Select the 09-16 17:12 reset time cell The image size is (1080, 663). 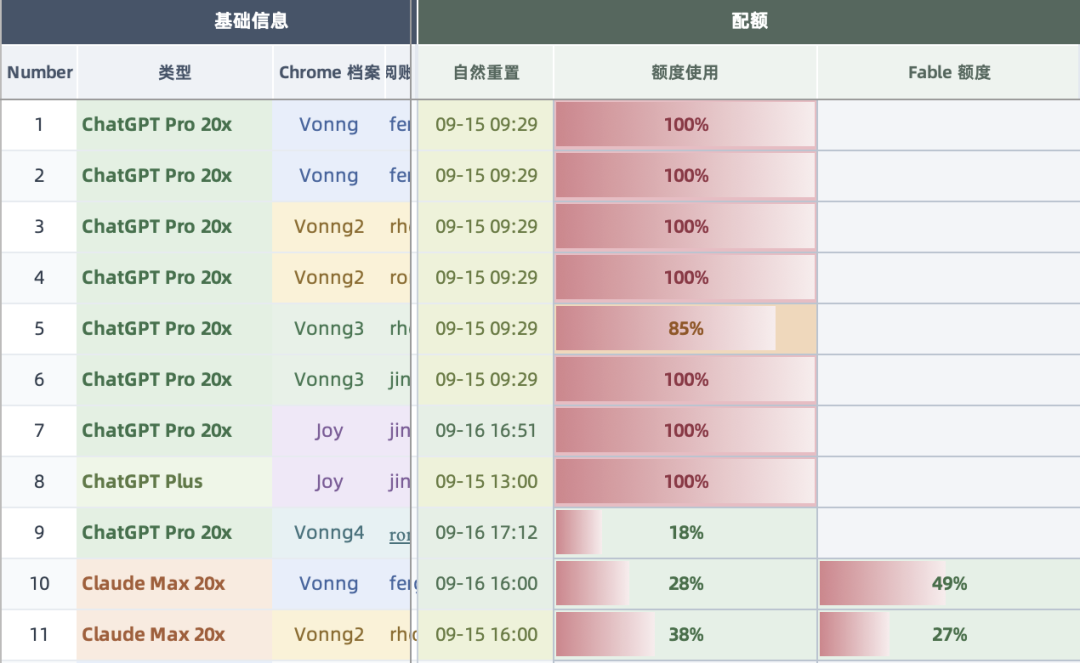tap(486, 532)
